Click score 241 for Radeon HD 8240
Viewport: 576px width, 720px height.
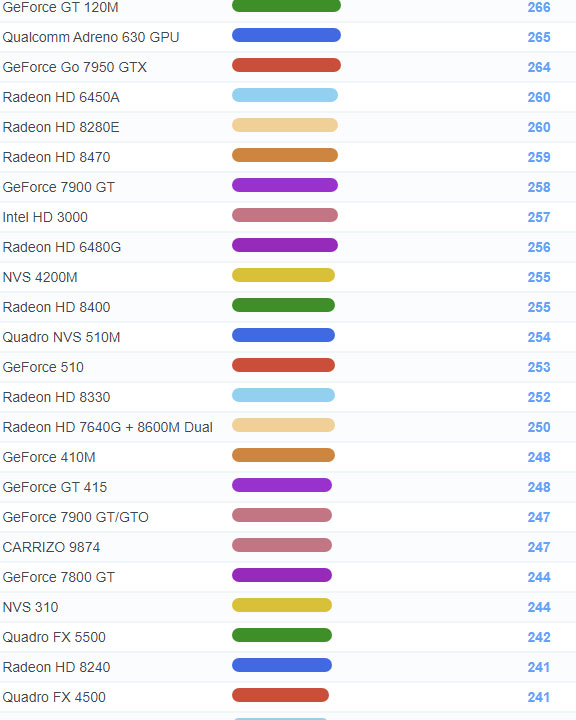click(539, 667)
